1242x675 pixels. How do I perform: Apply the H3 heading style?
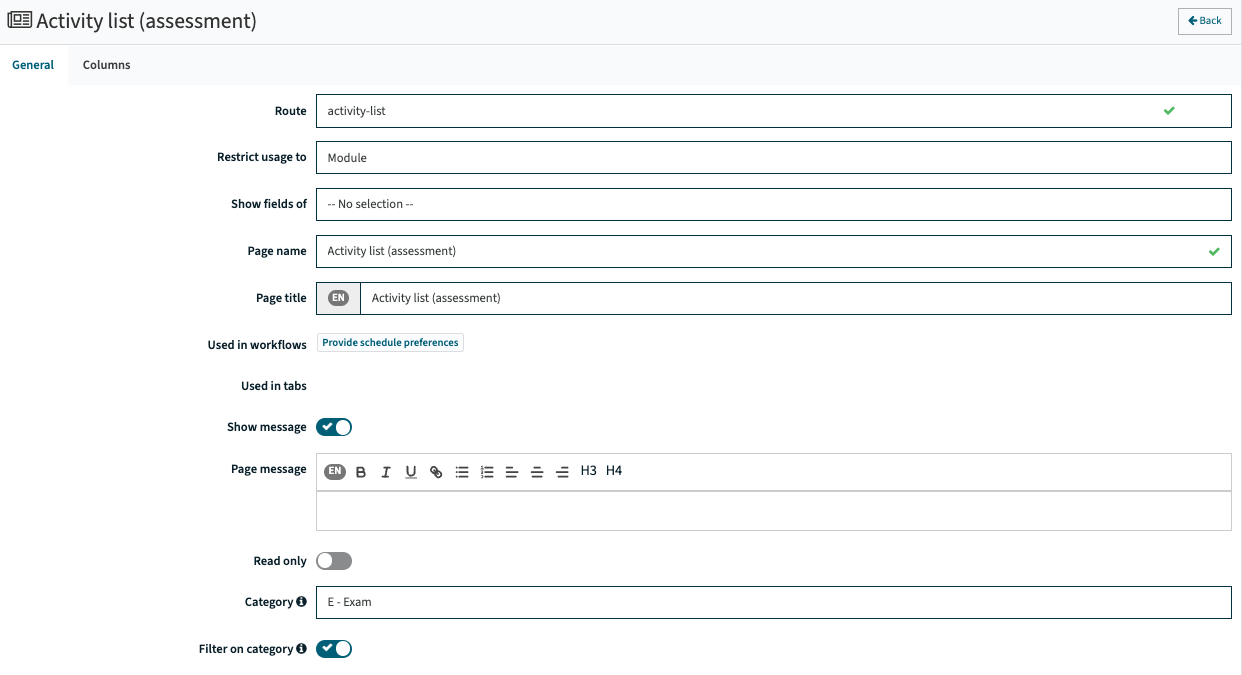point(589,471)
